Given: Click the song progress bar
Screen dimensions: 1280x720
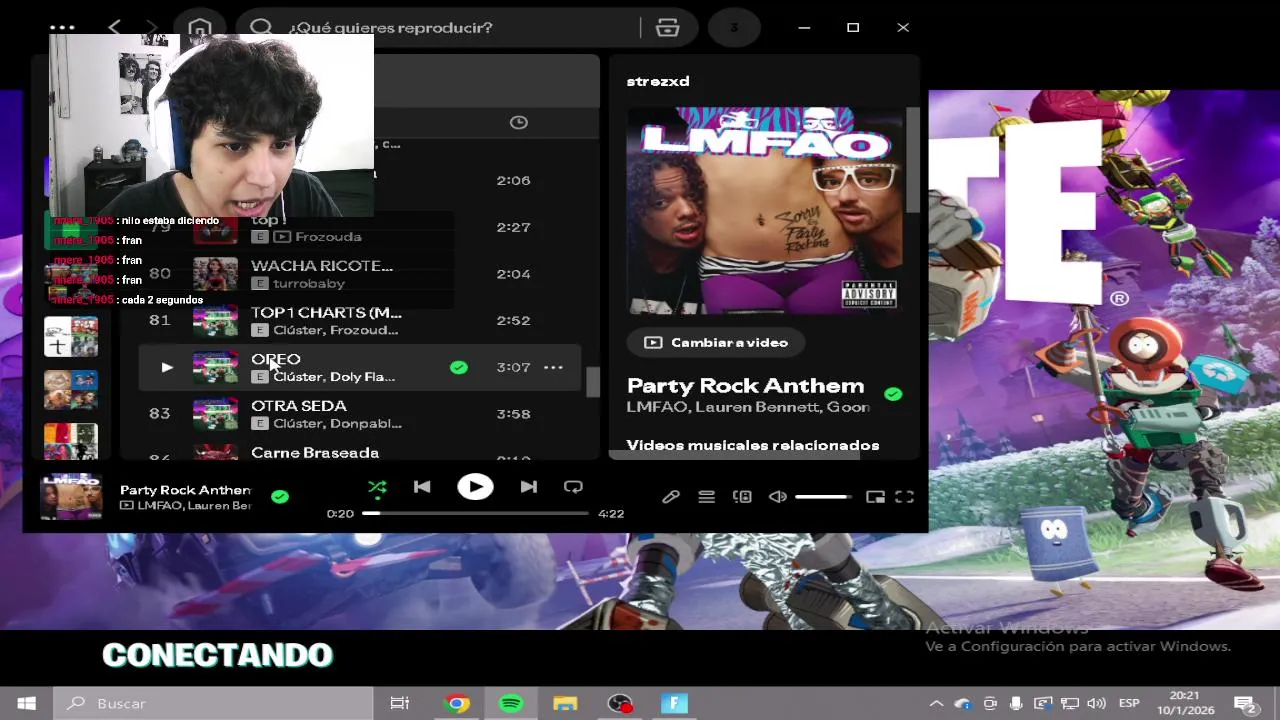Looking at the screenshot, I should pos(475,513).
